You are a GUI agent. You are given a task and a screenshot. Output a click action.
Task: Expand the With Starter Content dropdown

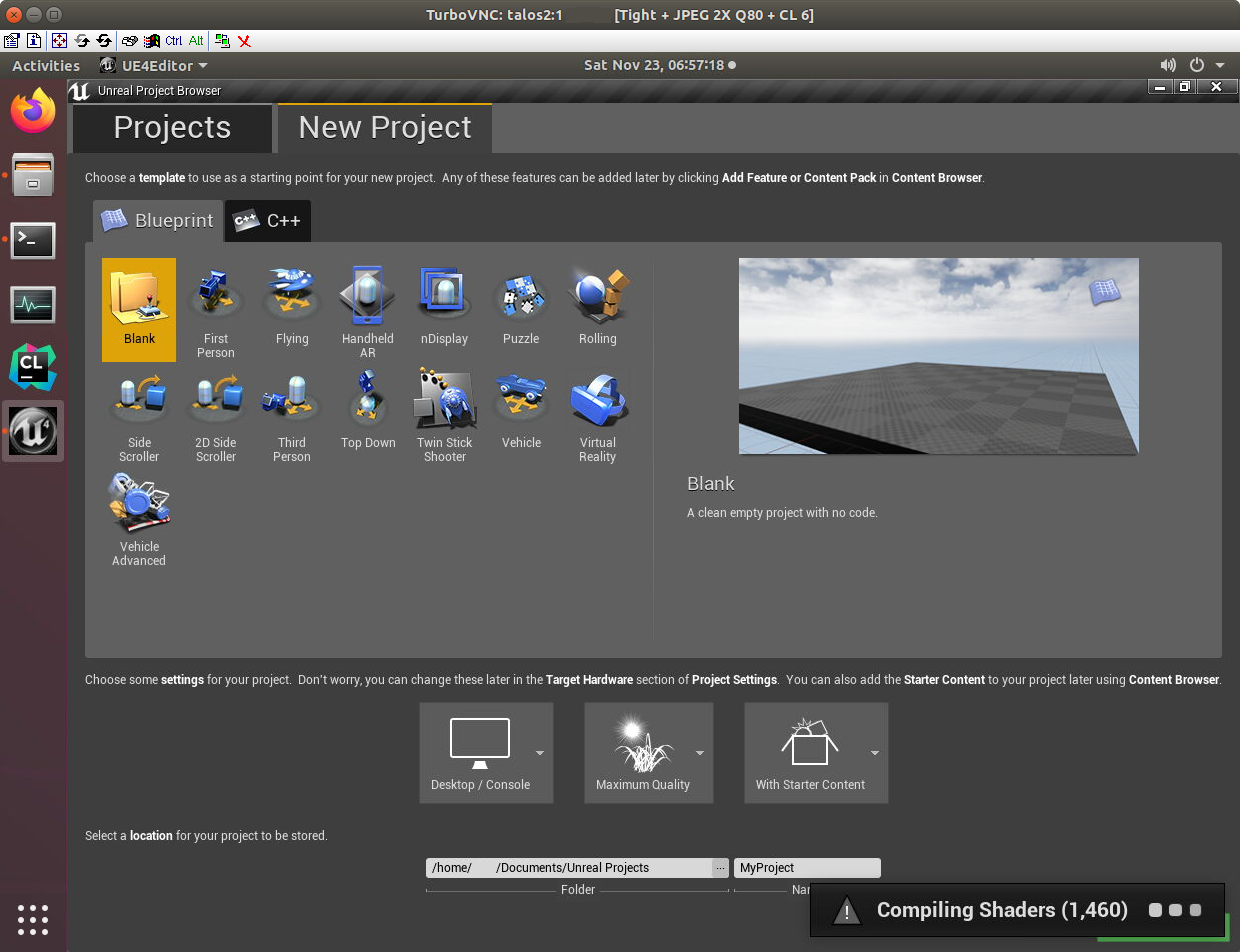875,753
